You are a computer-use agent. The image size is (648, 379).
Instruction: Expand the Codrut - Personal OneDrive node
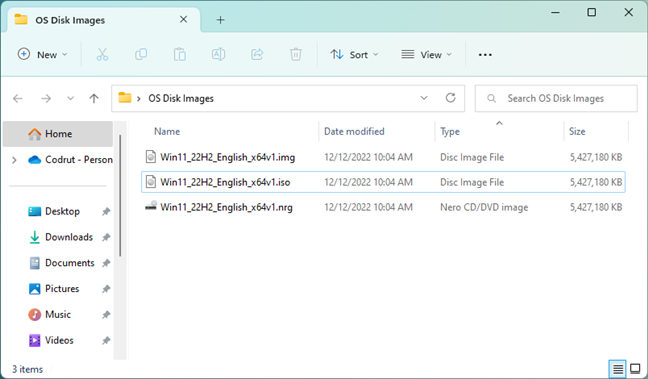[14, 160]
